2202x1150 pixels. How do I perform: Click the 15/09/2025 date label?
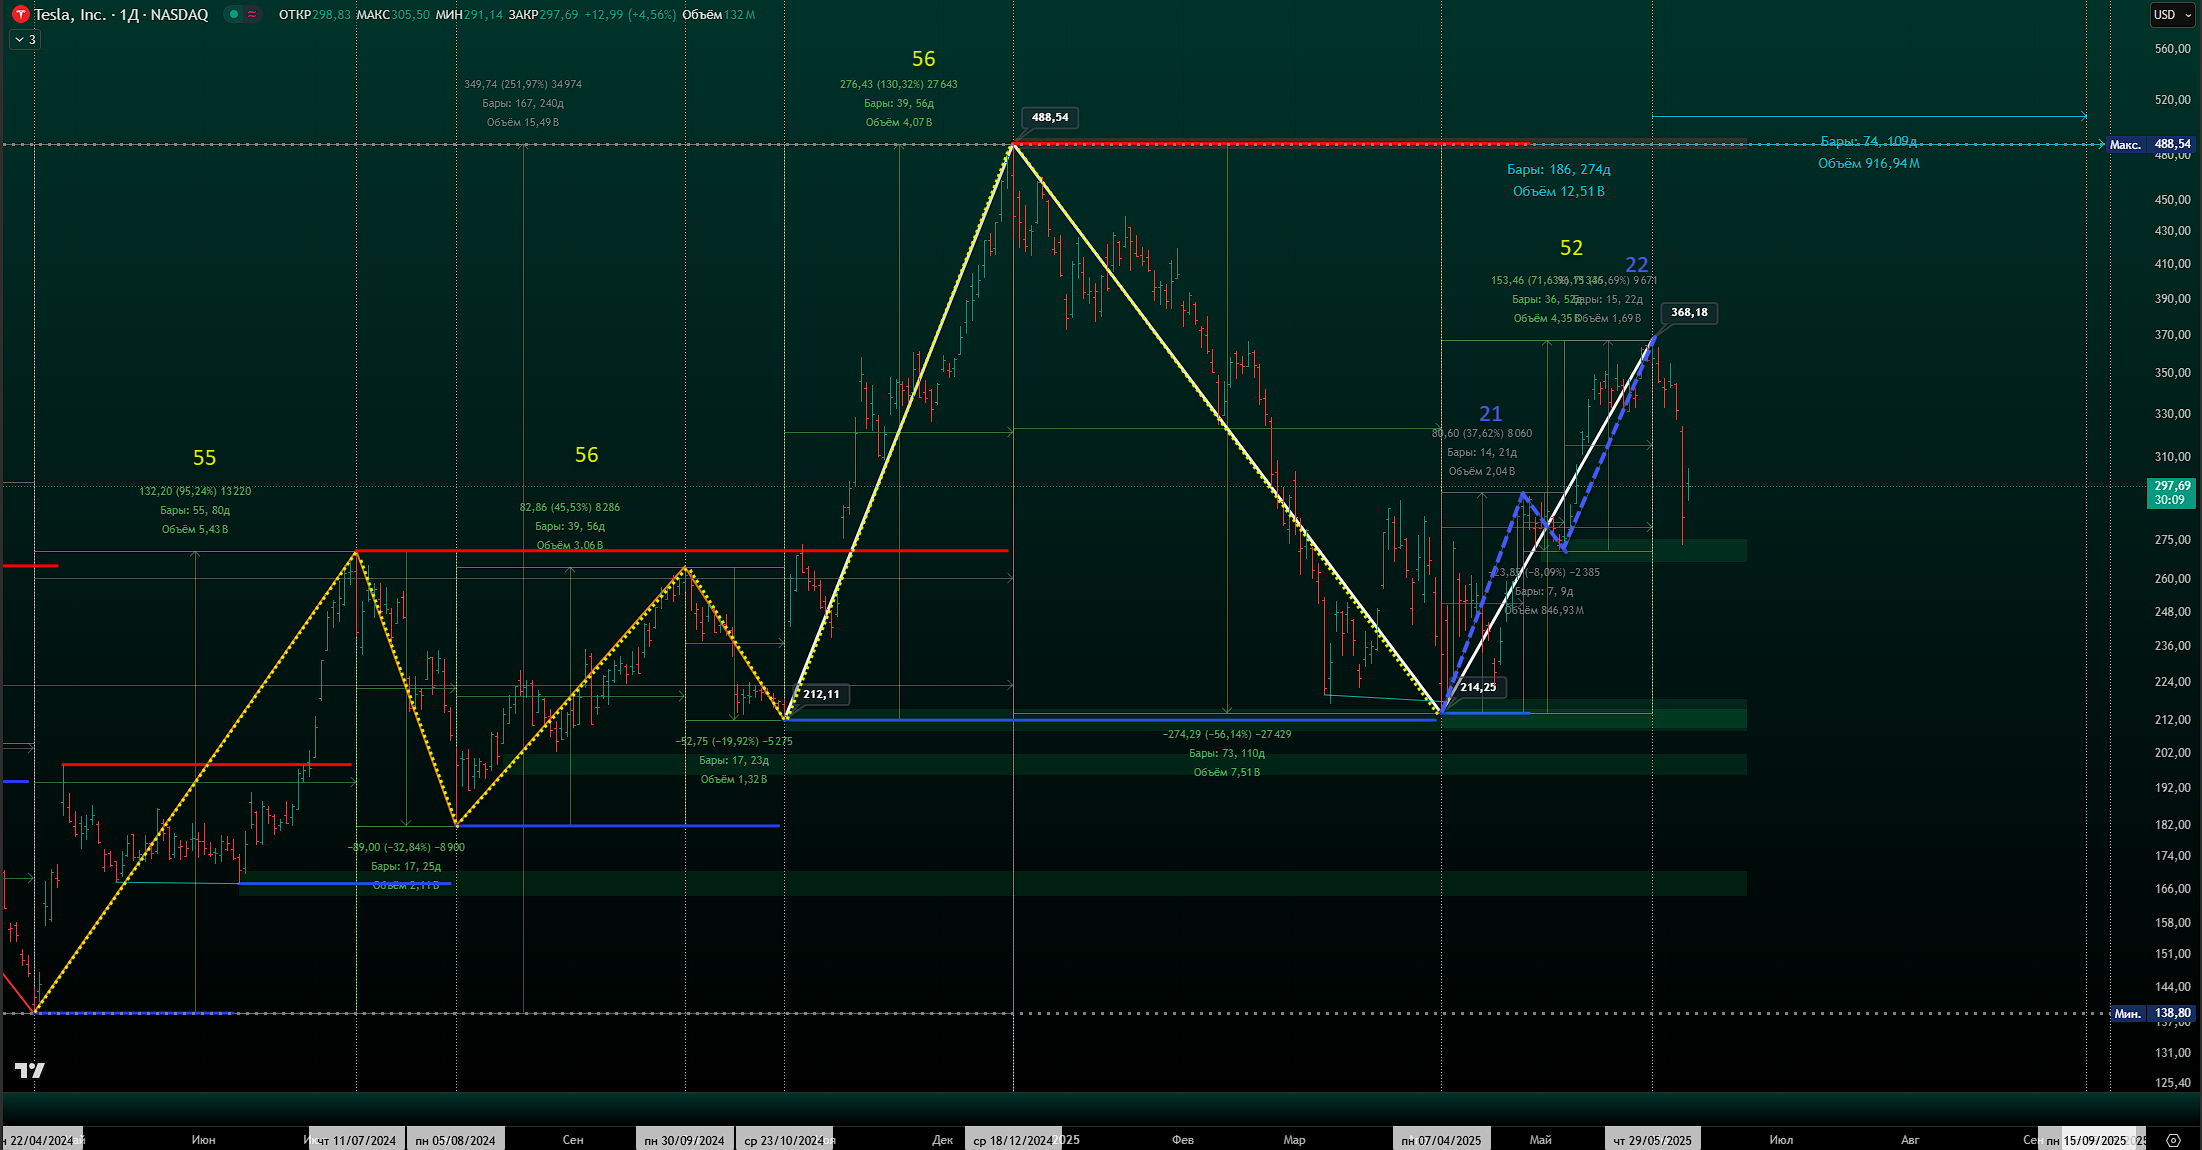(x=2086, y=1140)
